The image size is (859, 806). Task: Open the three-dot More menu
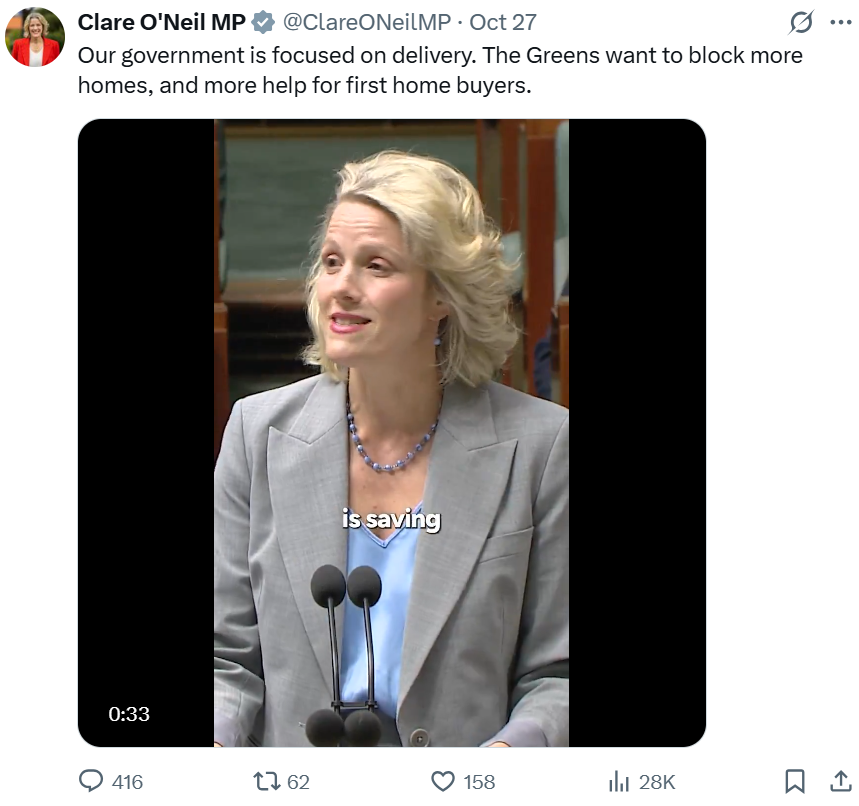point(841,22)
